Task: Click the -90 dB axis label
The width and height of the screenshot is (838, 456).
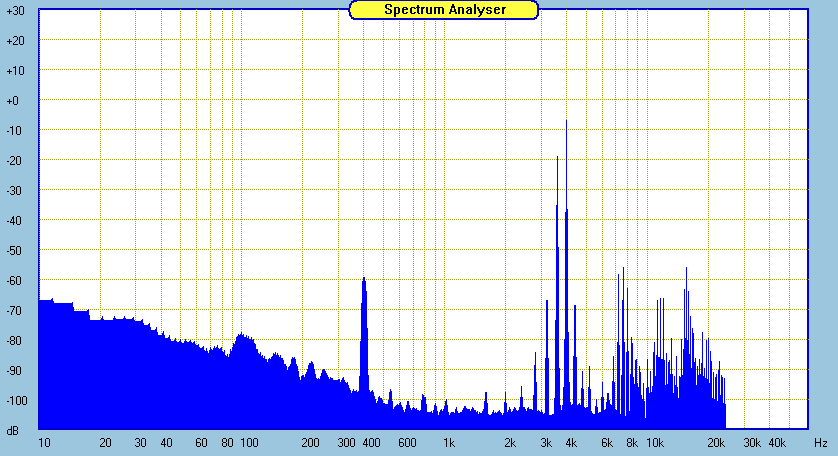Action: tap(15, 370)
